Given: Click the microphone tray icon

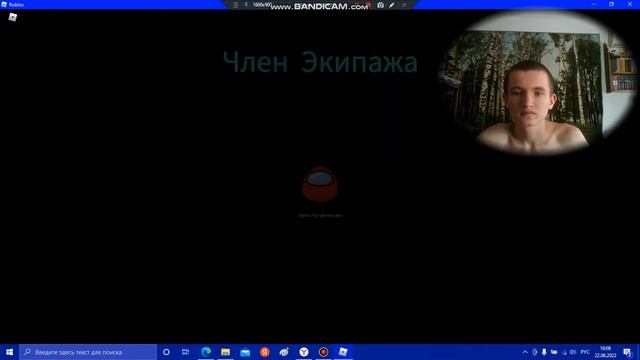Looking at the screenshot, I should pyautogui.click(x=544, y=352).
